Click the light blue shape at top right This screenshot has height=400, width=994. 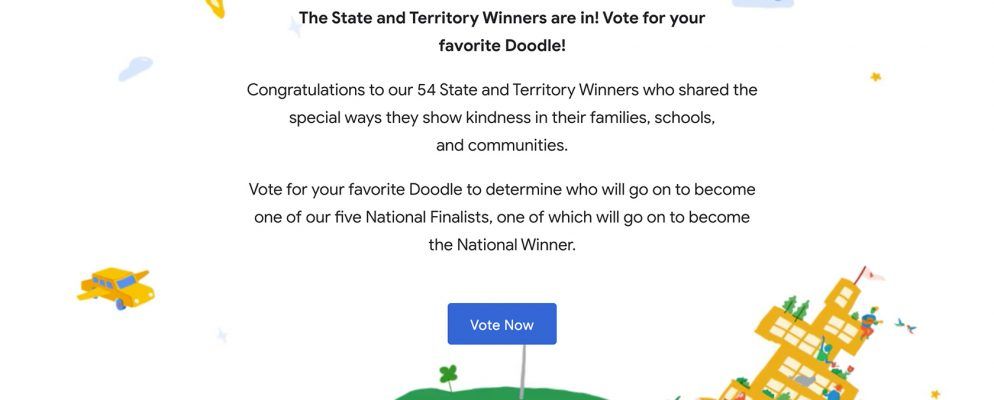pos(763,3)
